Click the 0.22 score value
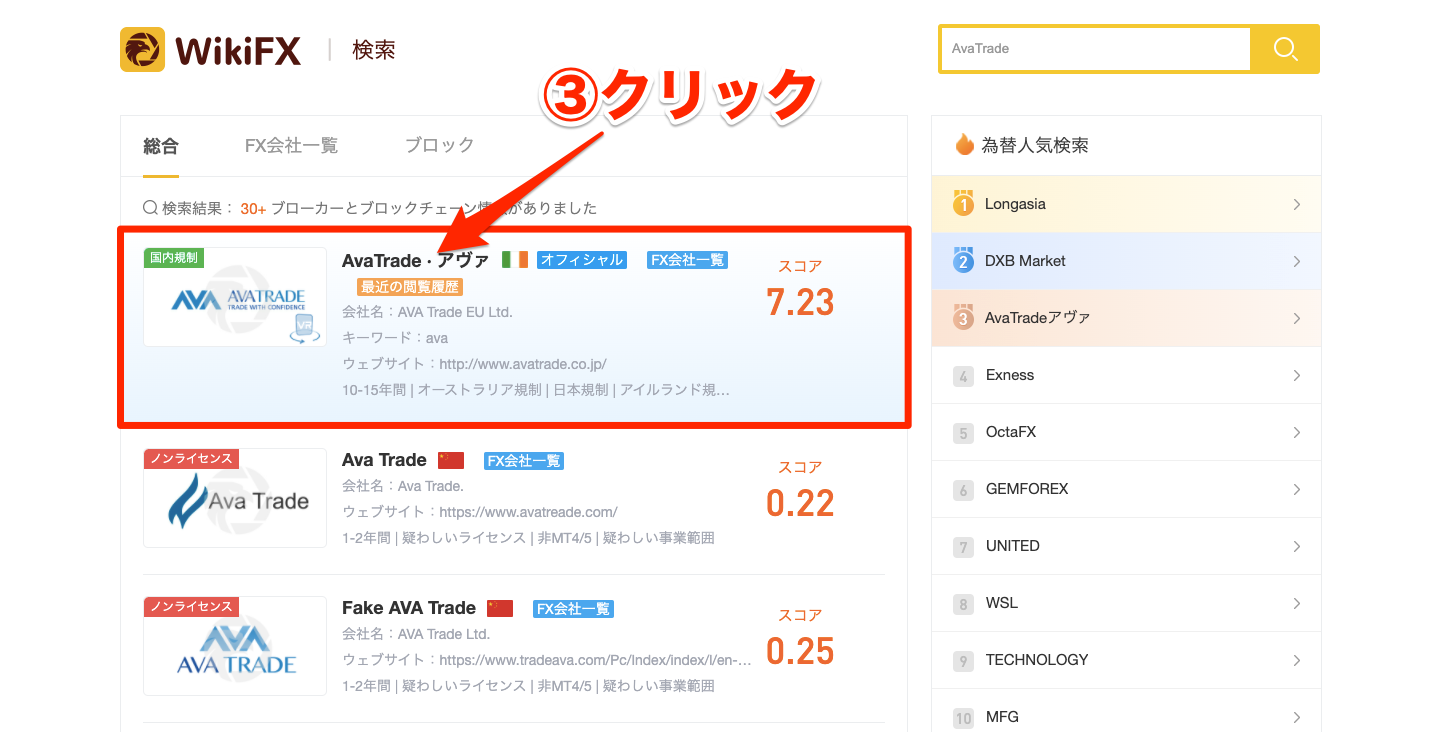Screen dimensions: 1440x732 pos(800,503)
